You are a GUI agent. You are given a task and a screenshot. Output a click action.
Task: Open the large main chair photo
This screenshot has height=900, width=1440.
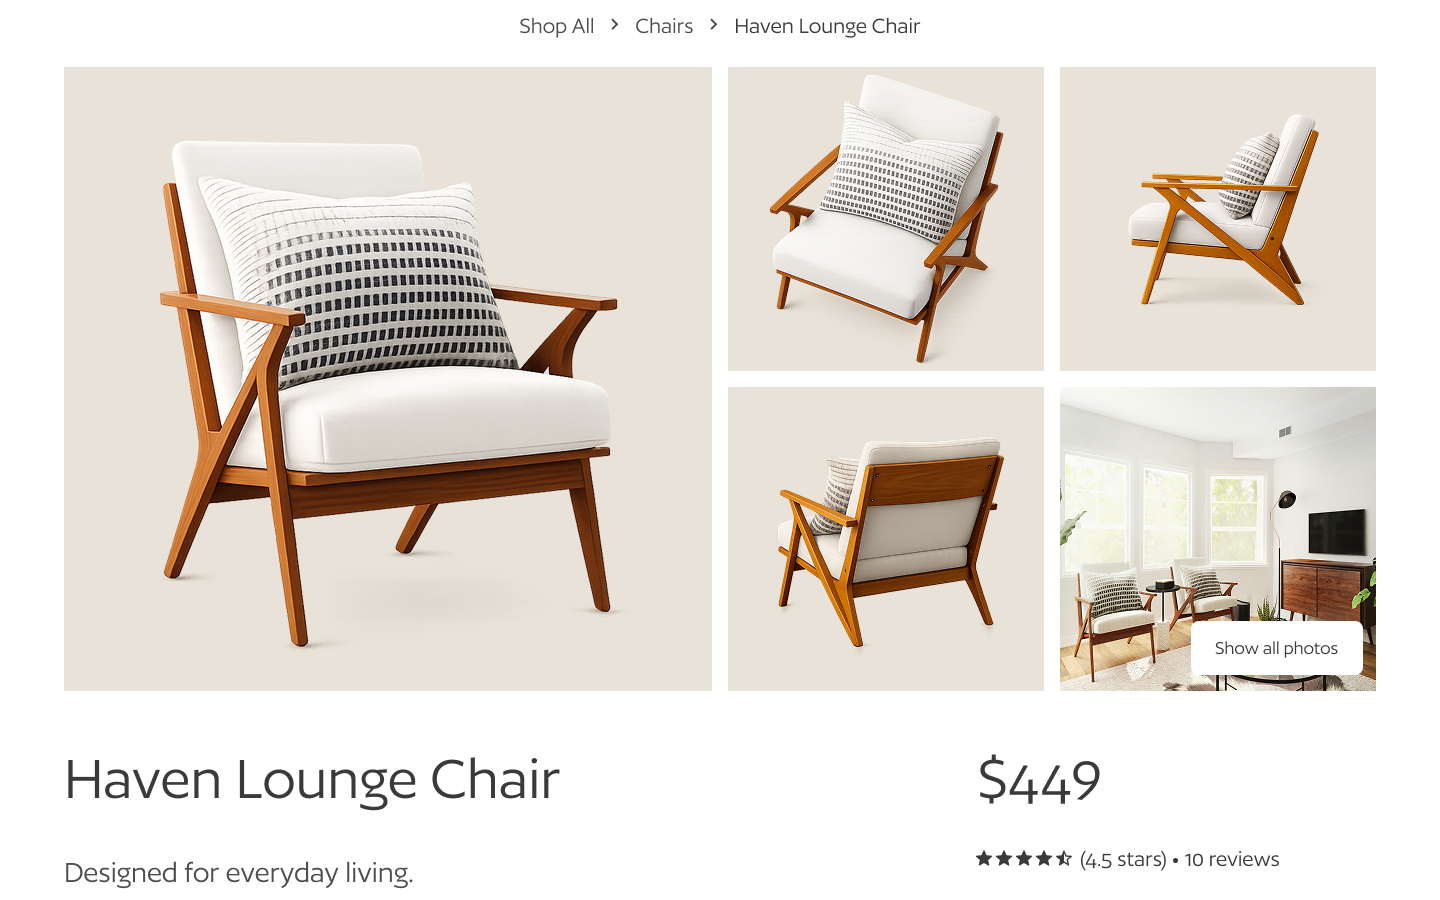[x=388, y=379]
